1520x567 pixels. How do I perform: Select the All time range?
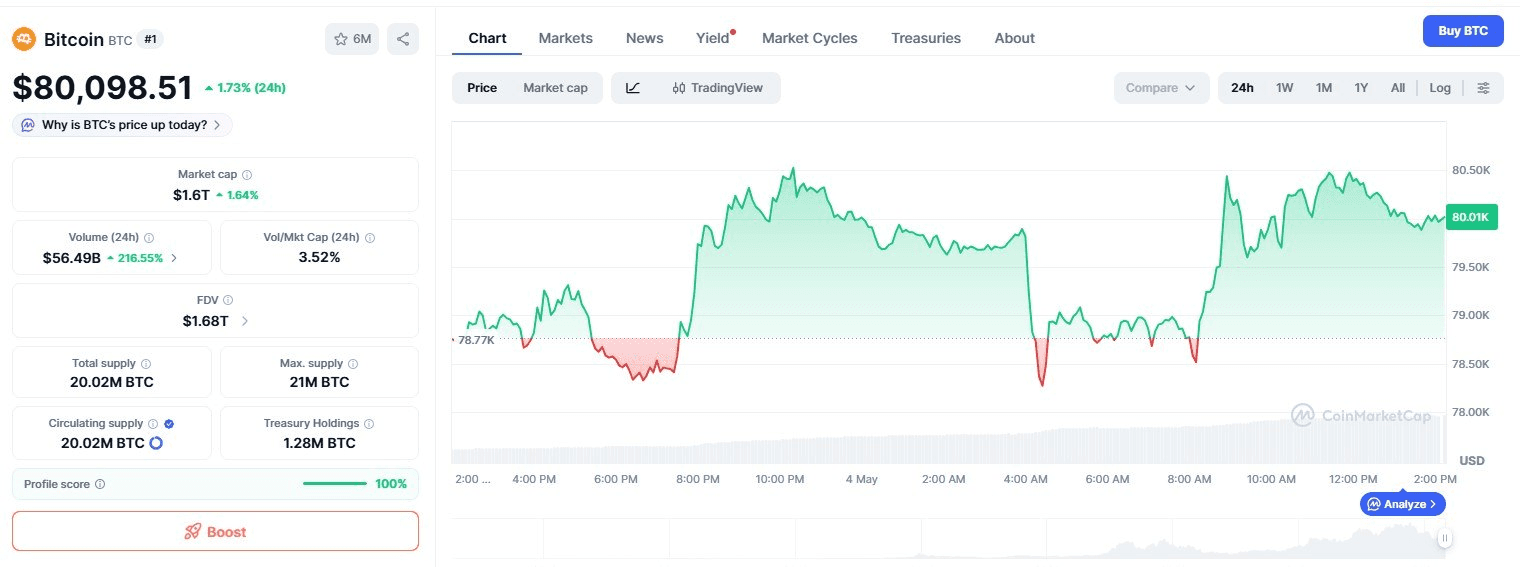point(1398,88)
